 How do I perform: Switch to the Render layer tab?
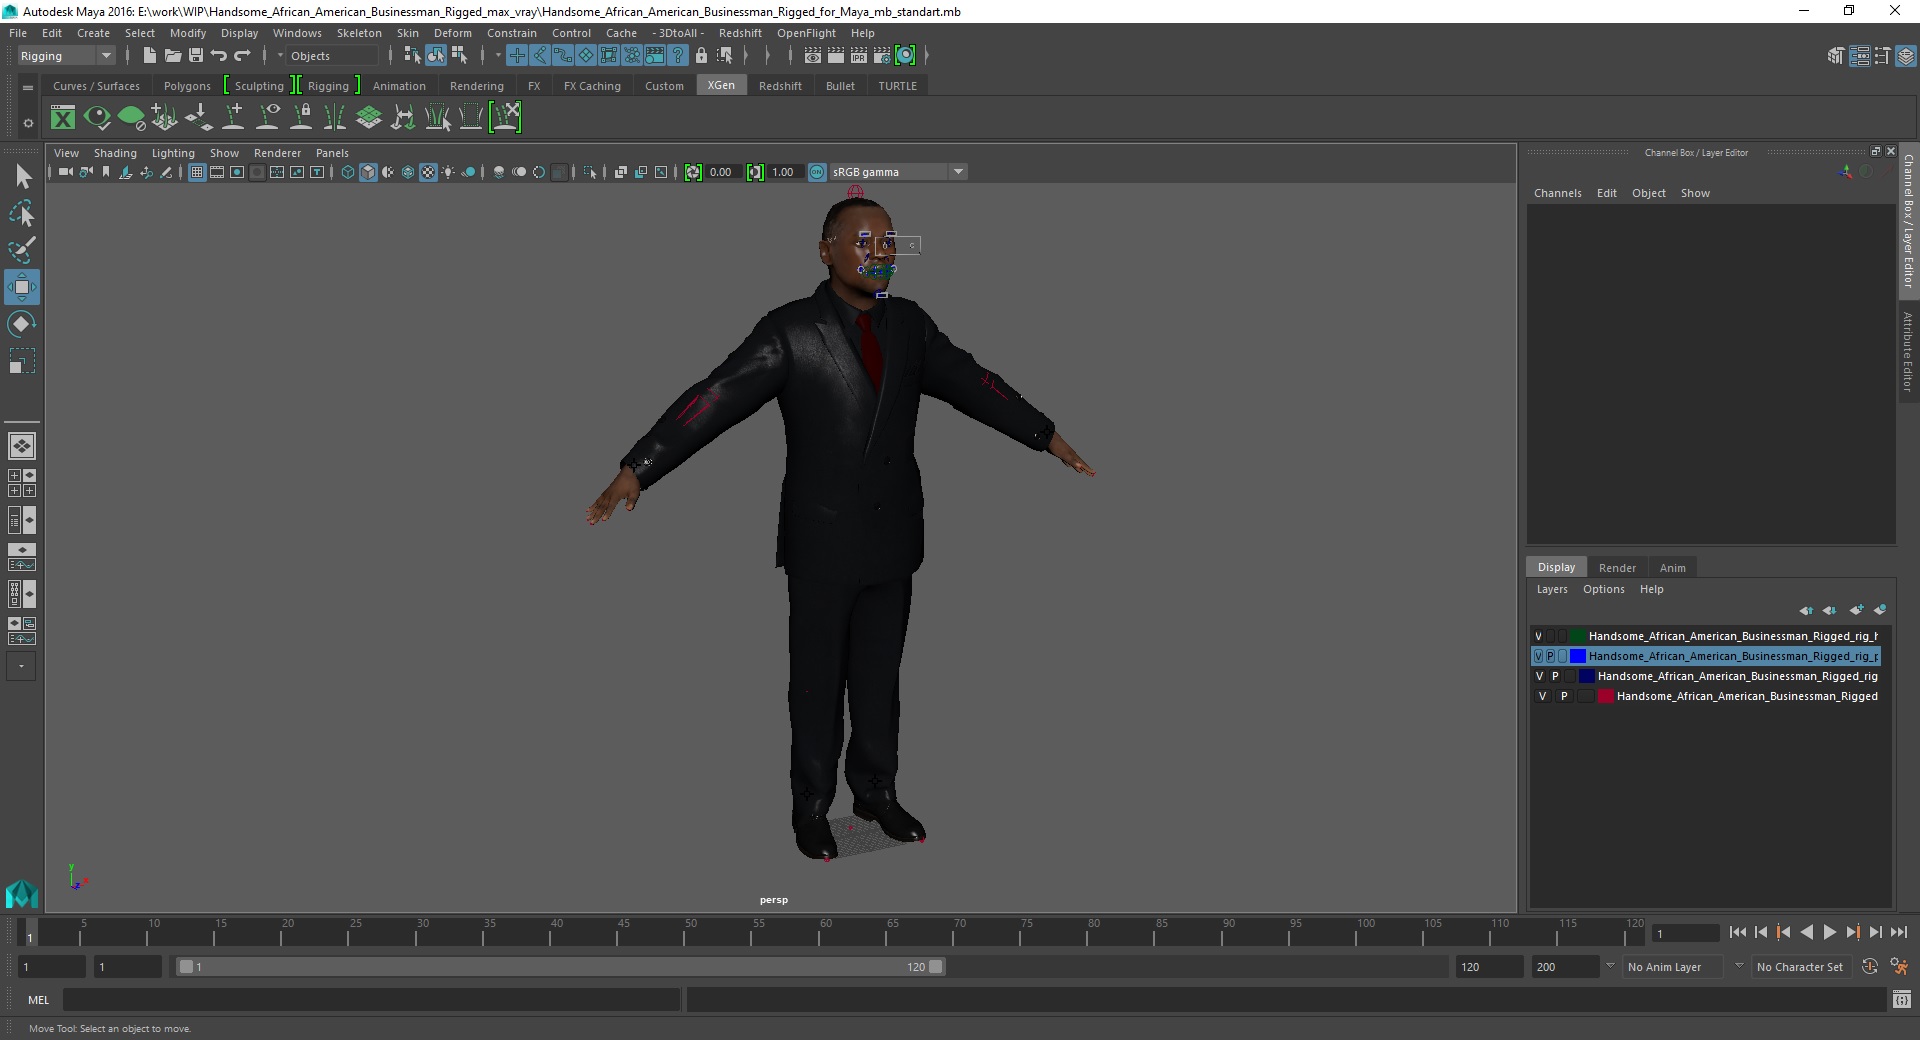1617,567
